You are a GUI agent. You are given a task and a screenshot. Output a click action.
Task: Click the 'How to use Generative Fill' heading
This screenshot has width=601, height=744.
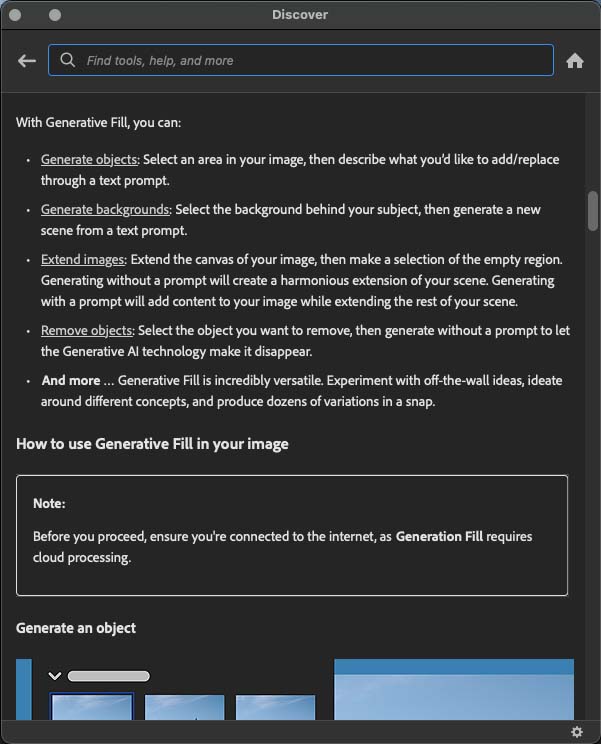pos(152,444)
